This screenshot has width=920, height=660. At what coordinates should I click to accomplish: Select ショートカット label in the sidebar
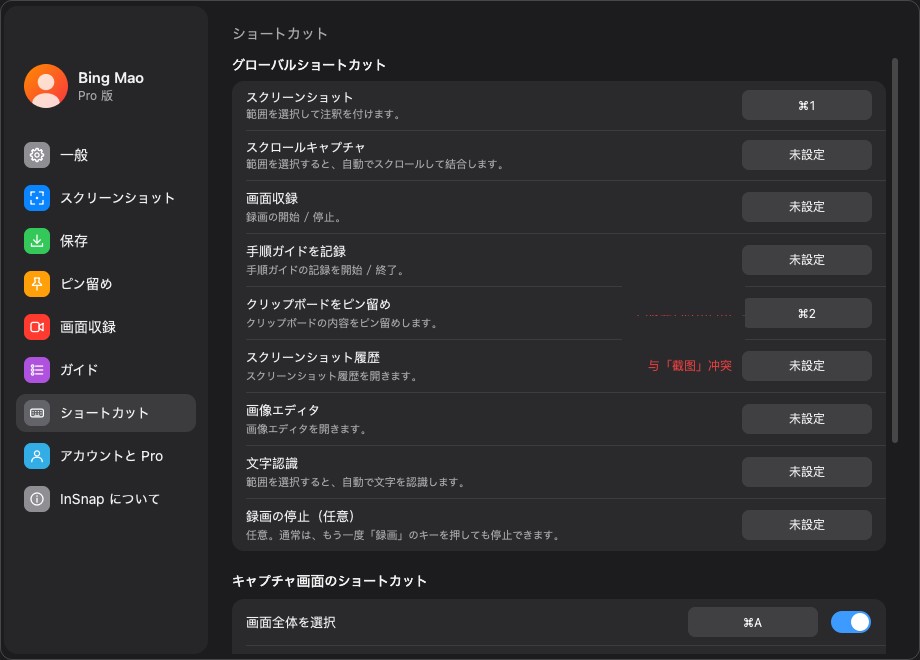coord(104,413)
